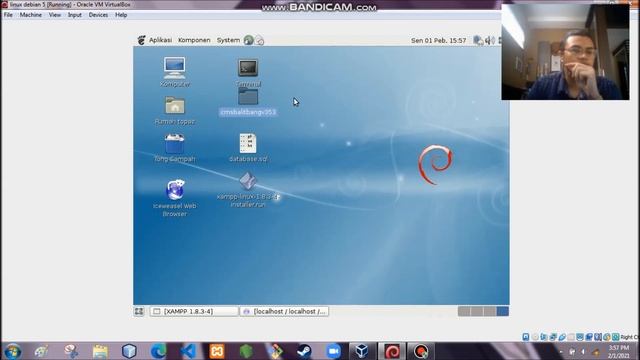Switch to localhost / localhost window button
Image resolution: width=640 pixels, height=360 pixels.
click(x=284, y=311)
